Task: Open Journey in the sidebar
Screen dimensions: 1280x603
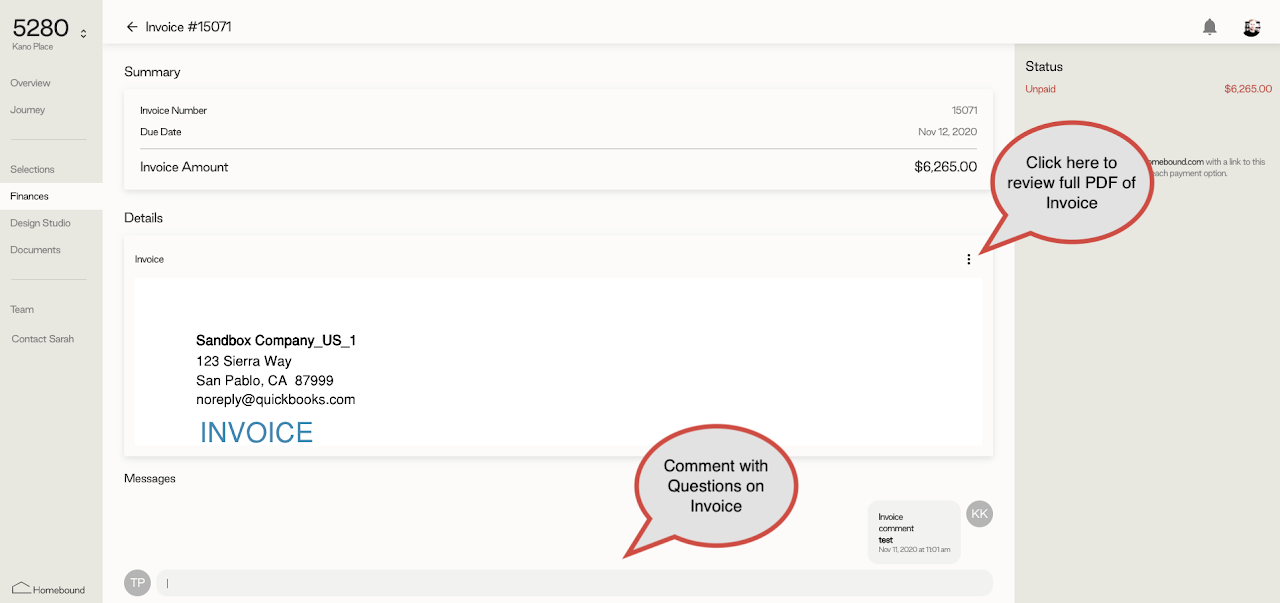Action: click(28, 110)
